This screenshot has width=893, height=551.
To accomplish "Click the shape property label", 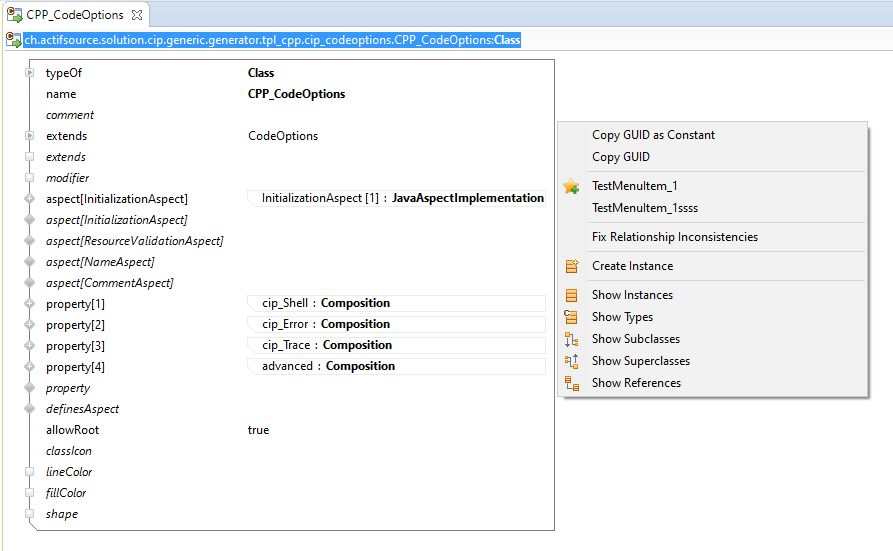I will coord(62,514).
